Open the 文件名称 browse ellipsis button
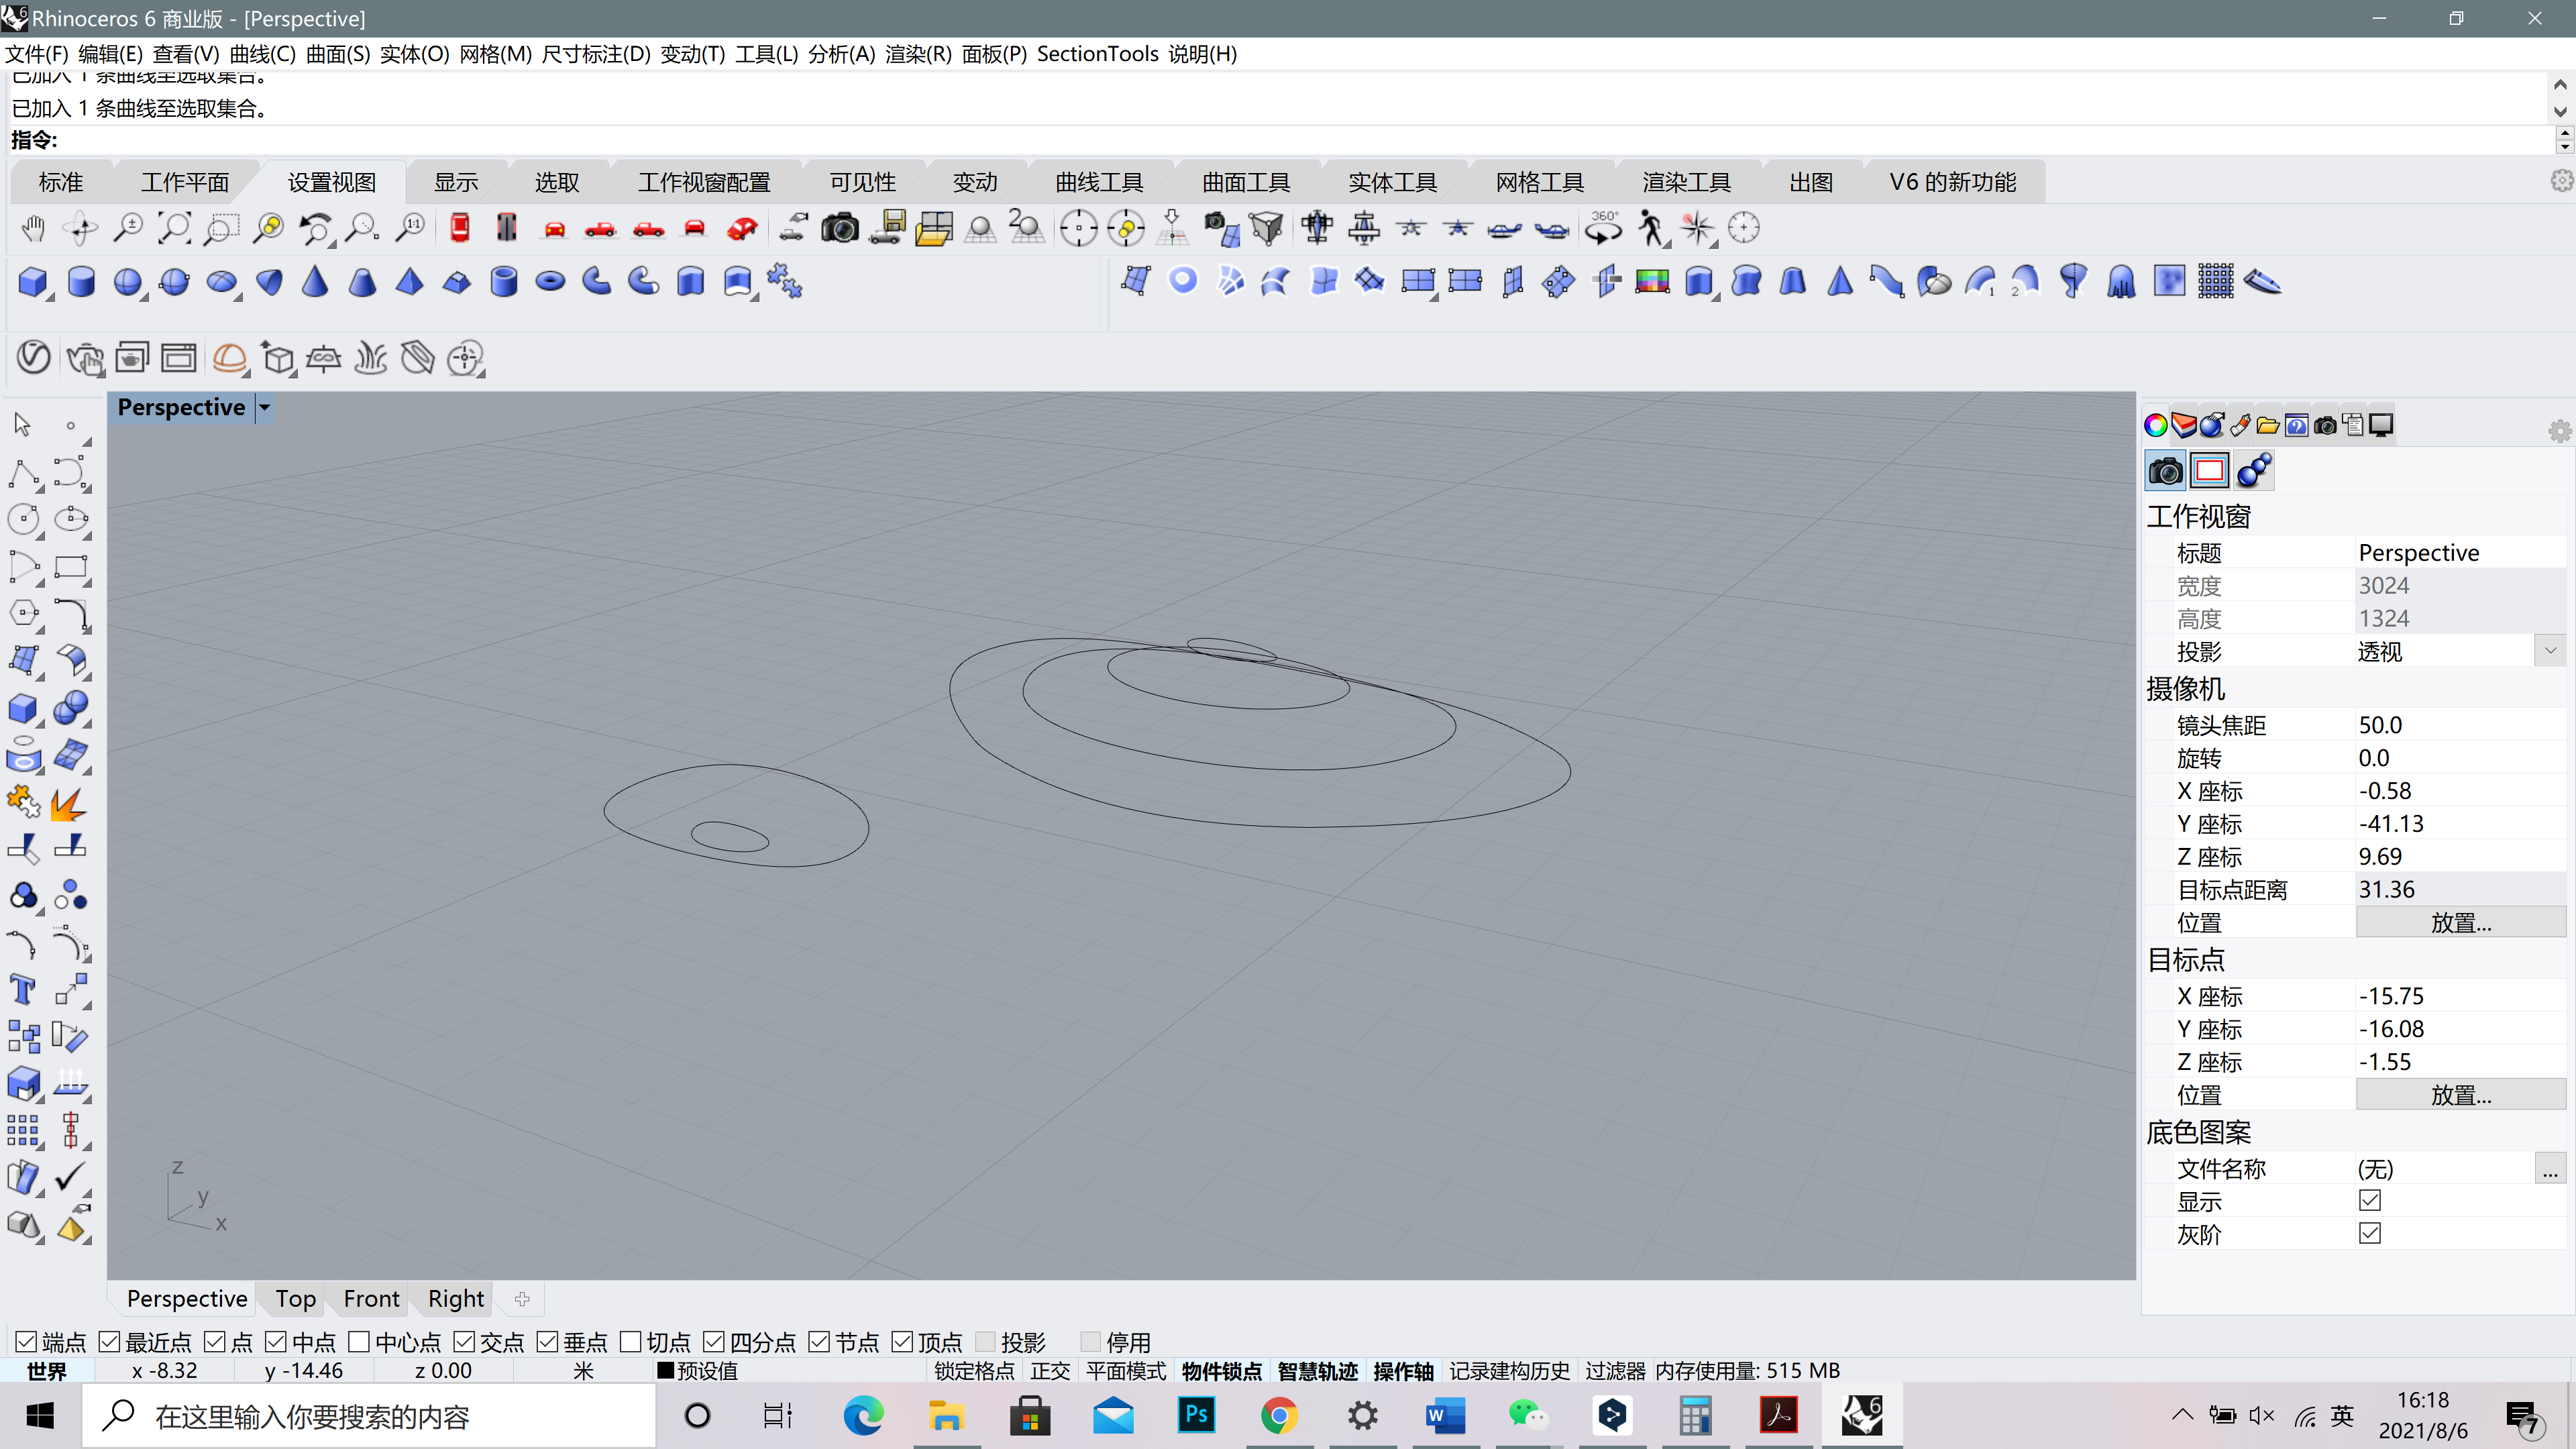The height and width of the screenshot is (1449, 2576). click(2551, 1168)
